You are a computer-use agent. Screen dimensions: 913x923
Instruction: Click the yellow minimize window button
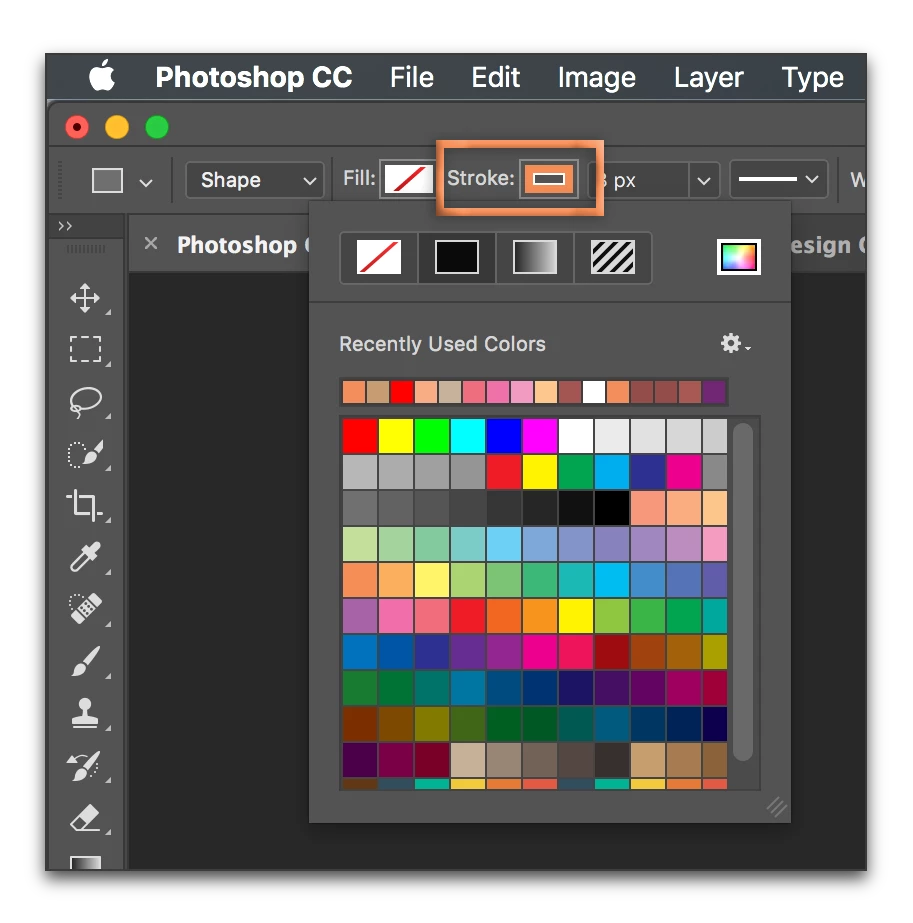117,127
